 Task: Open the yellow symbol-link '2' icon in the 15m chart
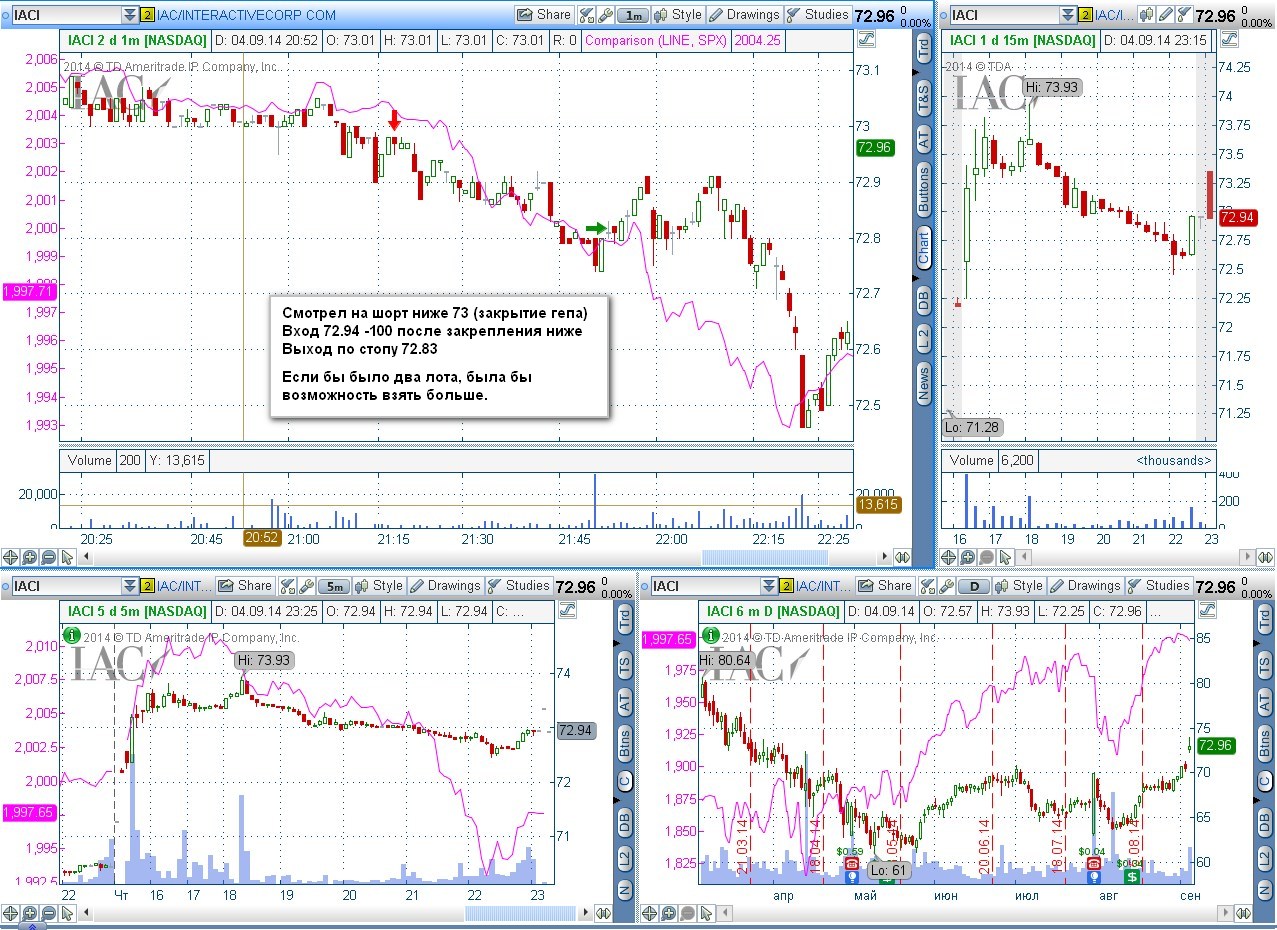[x=1085, y=15]
